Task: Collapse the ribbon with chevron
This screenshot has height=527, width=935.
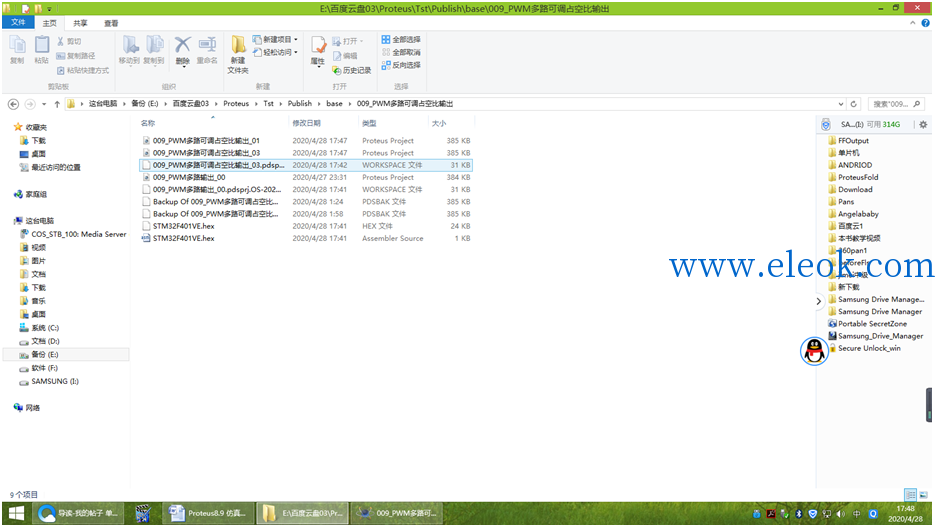Action: (912, 23)
